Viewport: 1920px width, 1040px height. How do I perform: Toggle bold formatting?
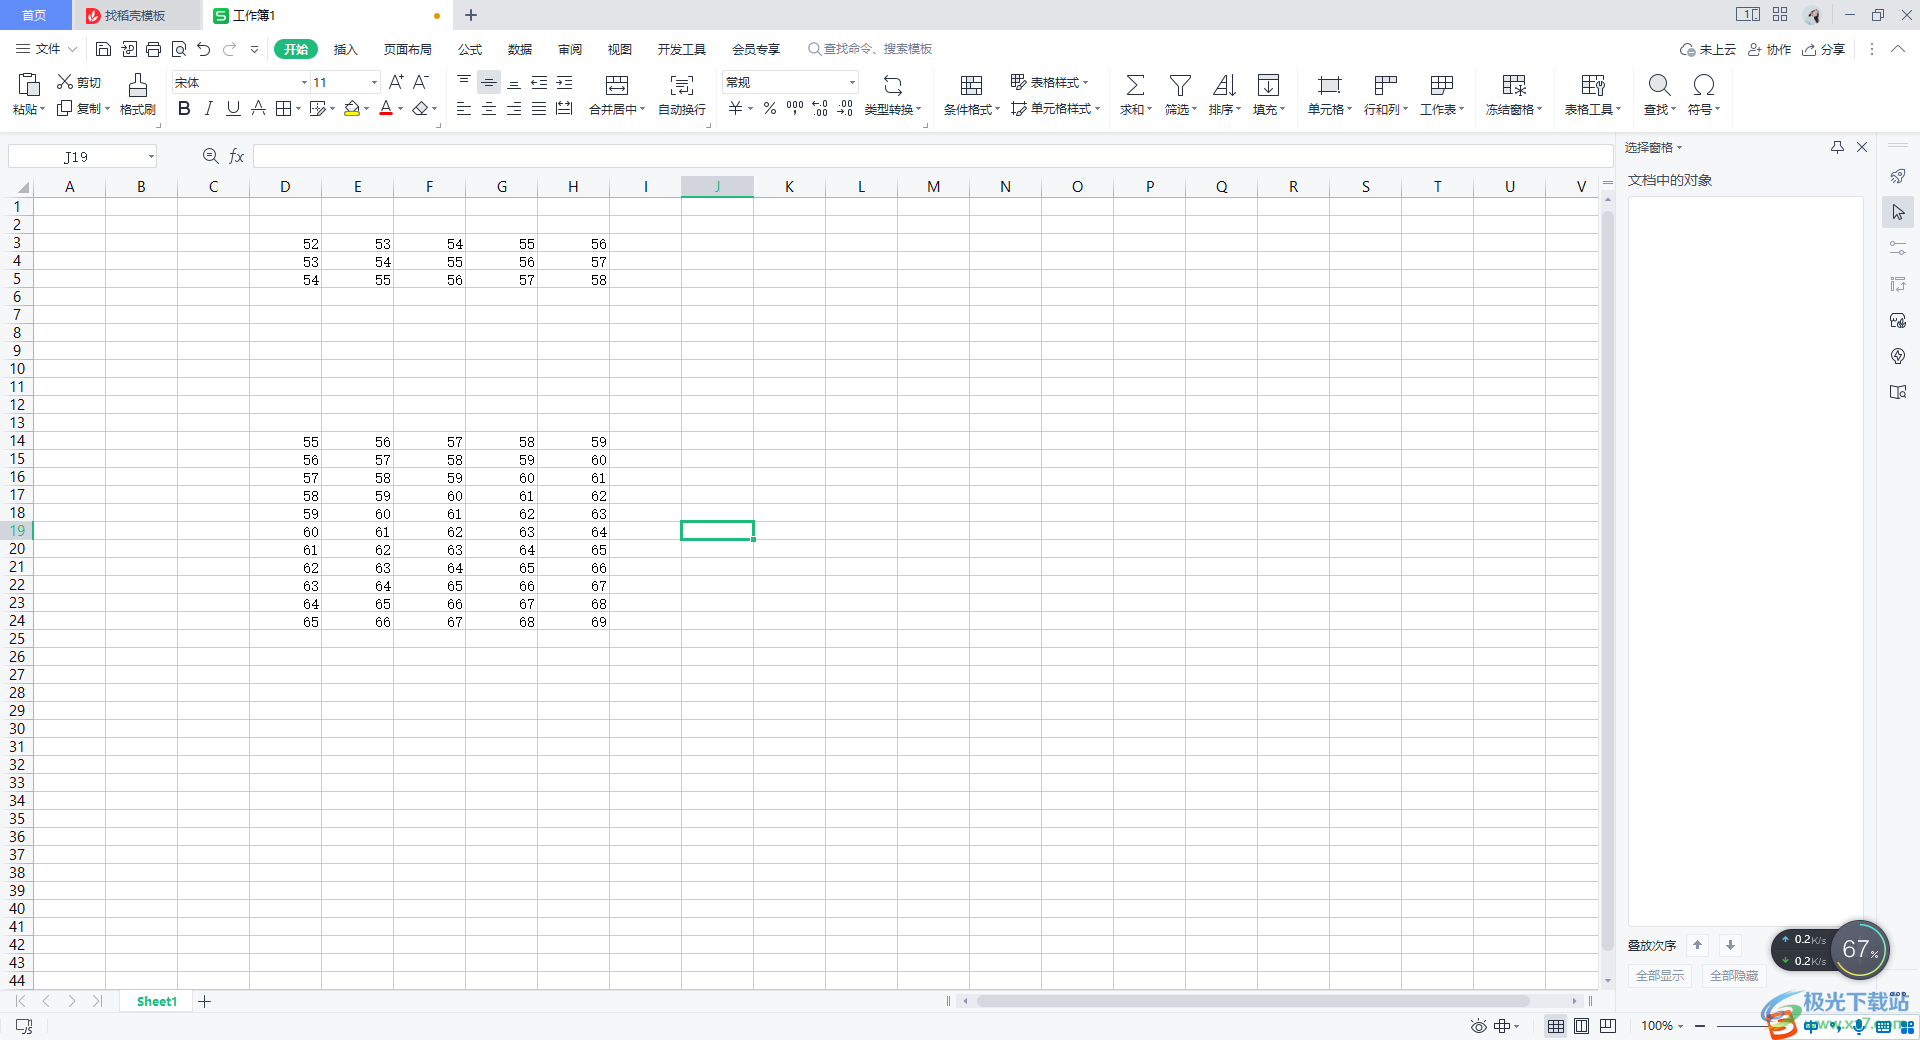pyautogui.click(x=184, y=108)
